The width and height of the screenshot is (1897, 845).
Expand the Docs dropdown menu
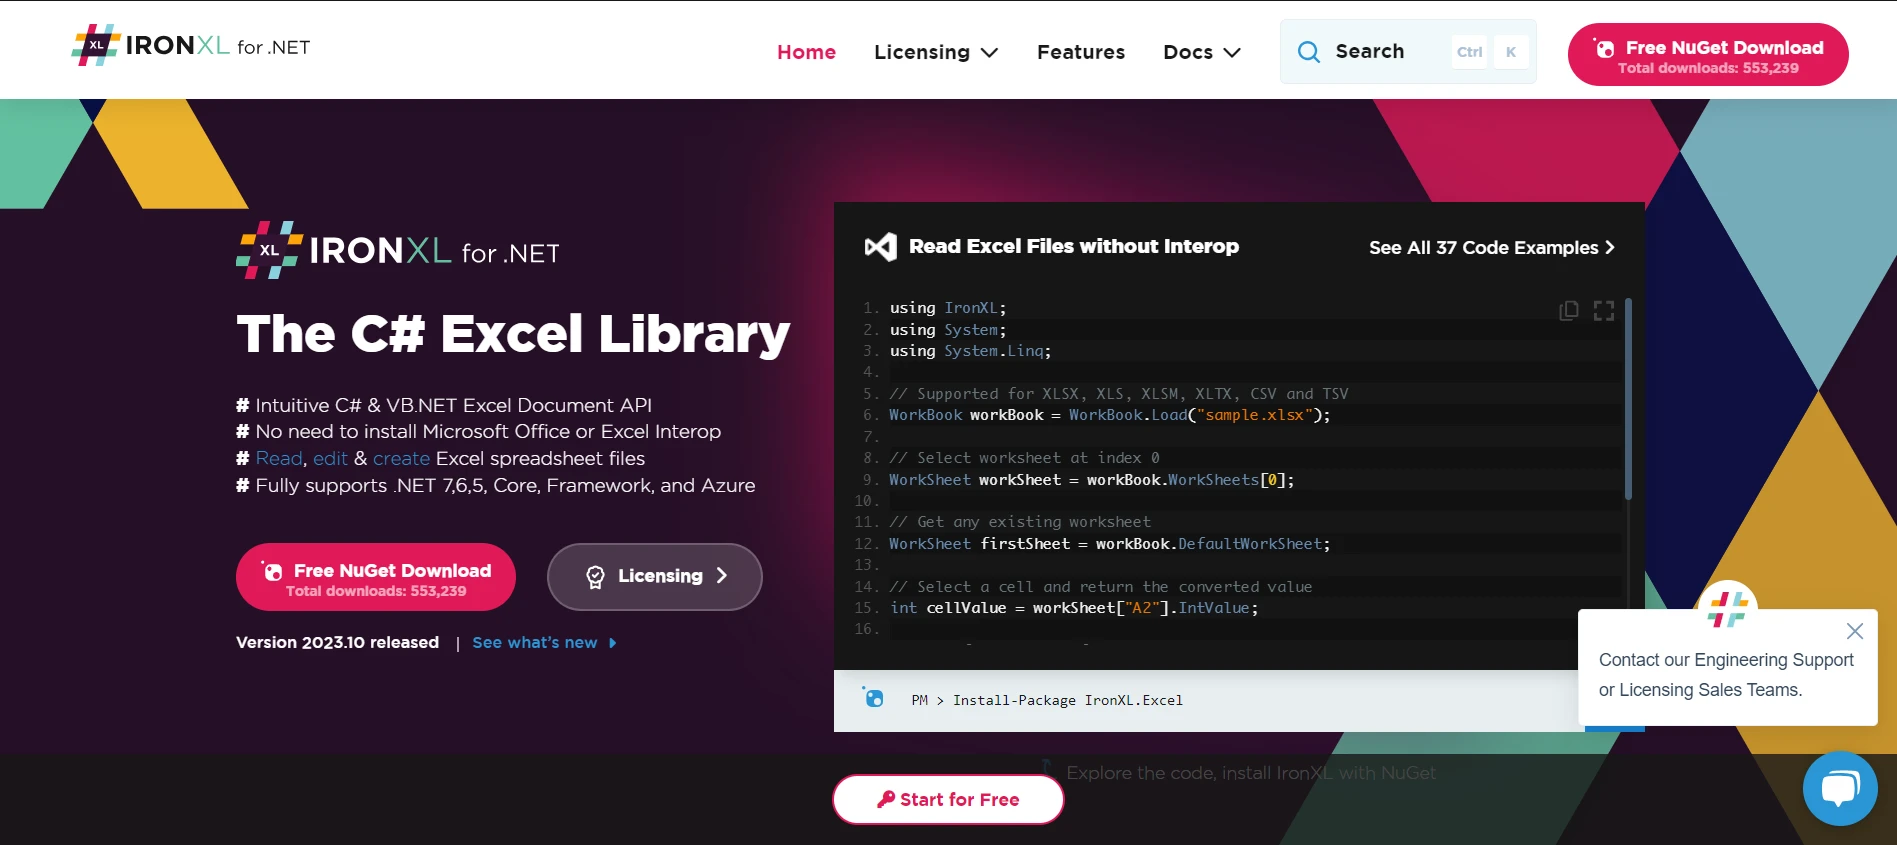[x=1202, y=52]
